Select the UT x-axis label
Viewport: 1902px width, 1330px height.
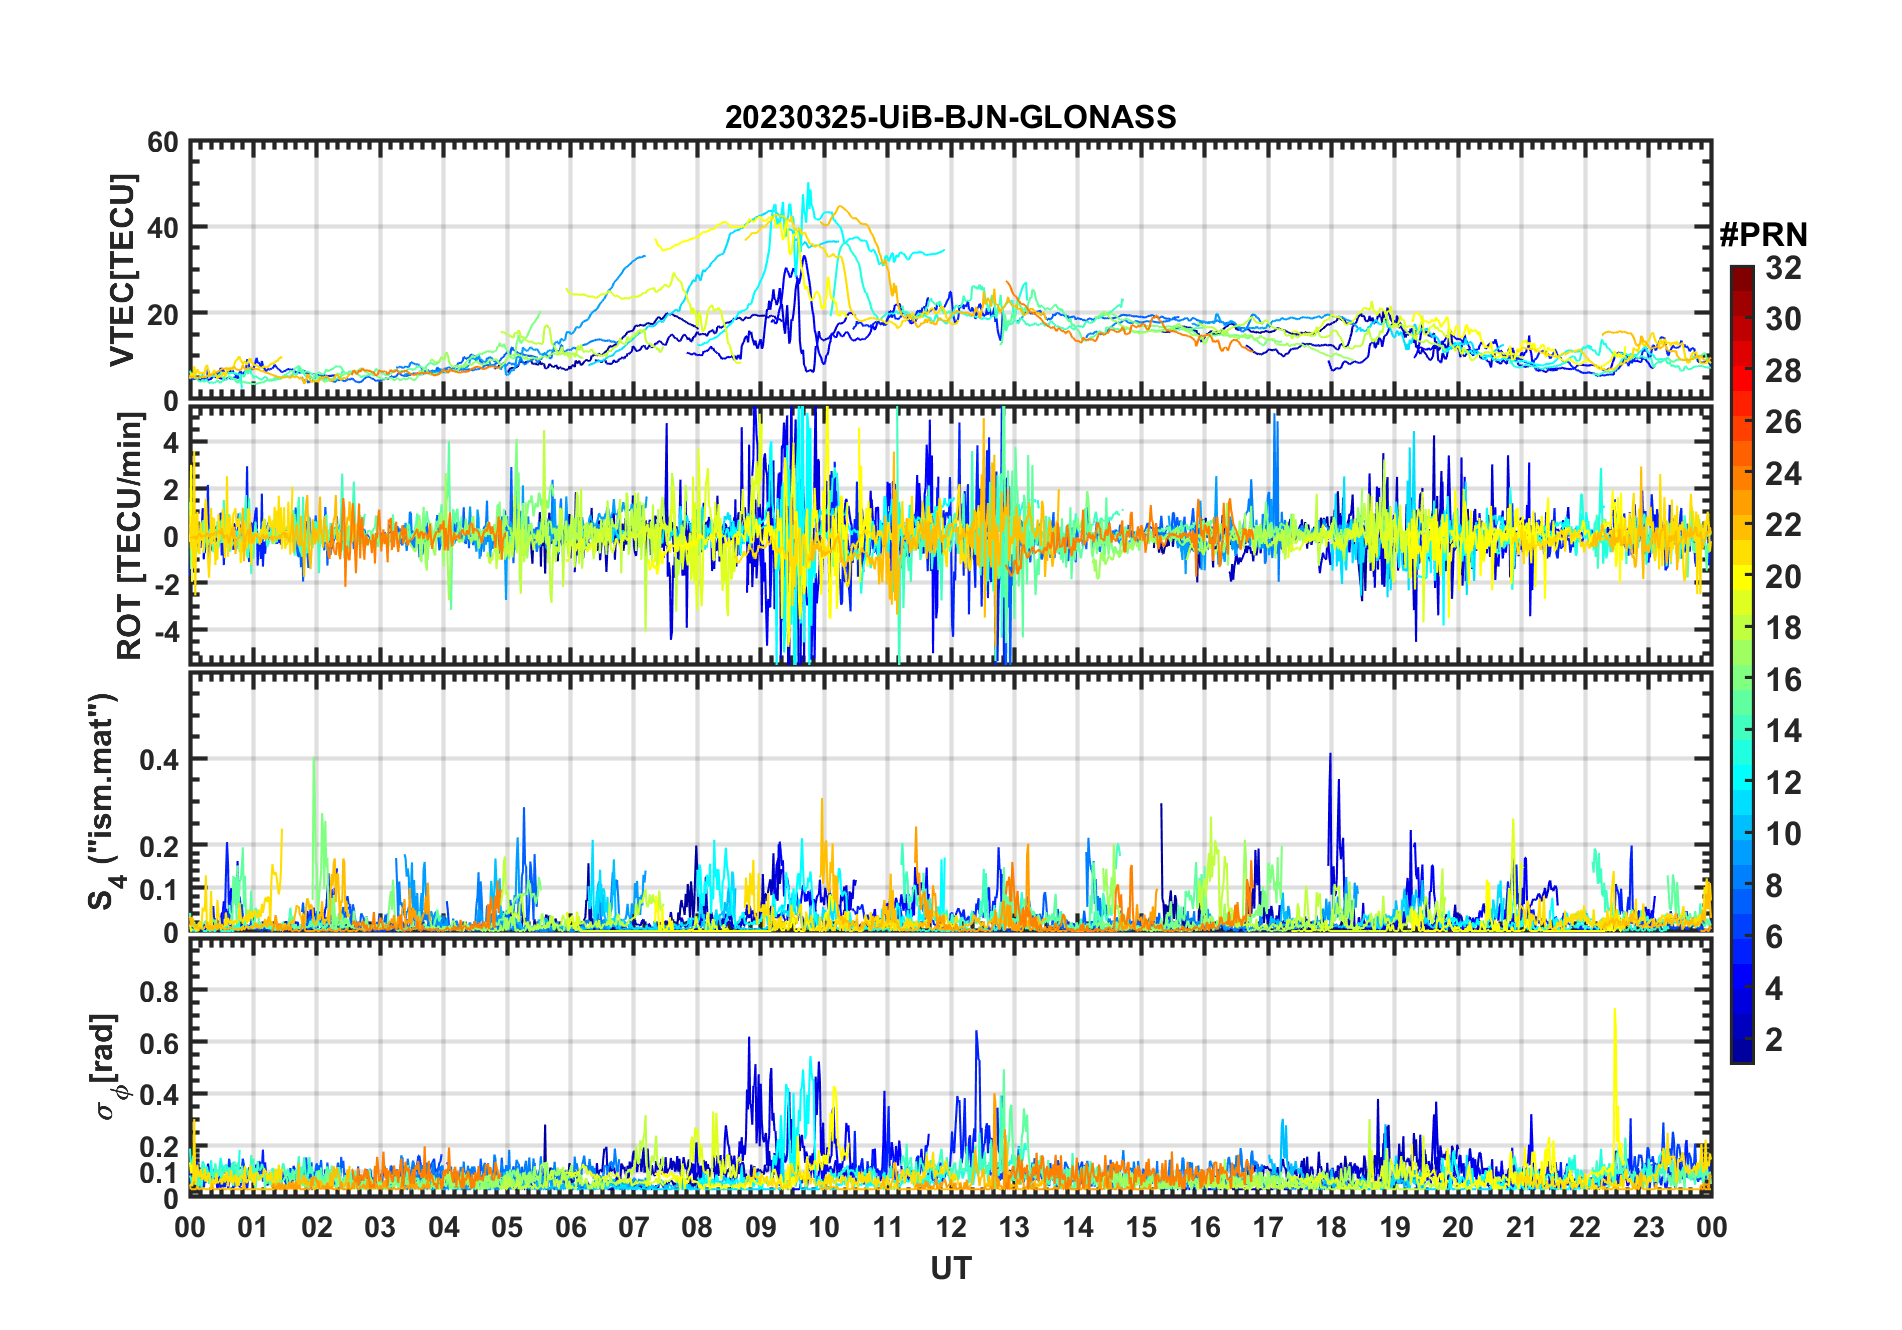[x=950, y=1268]
